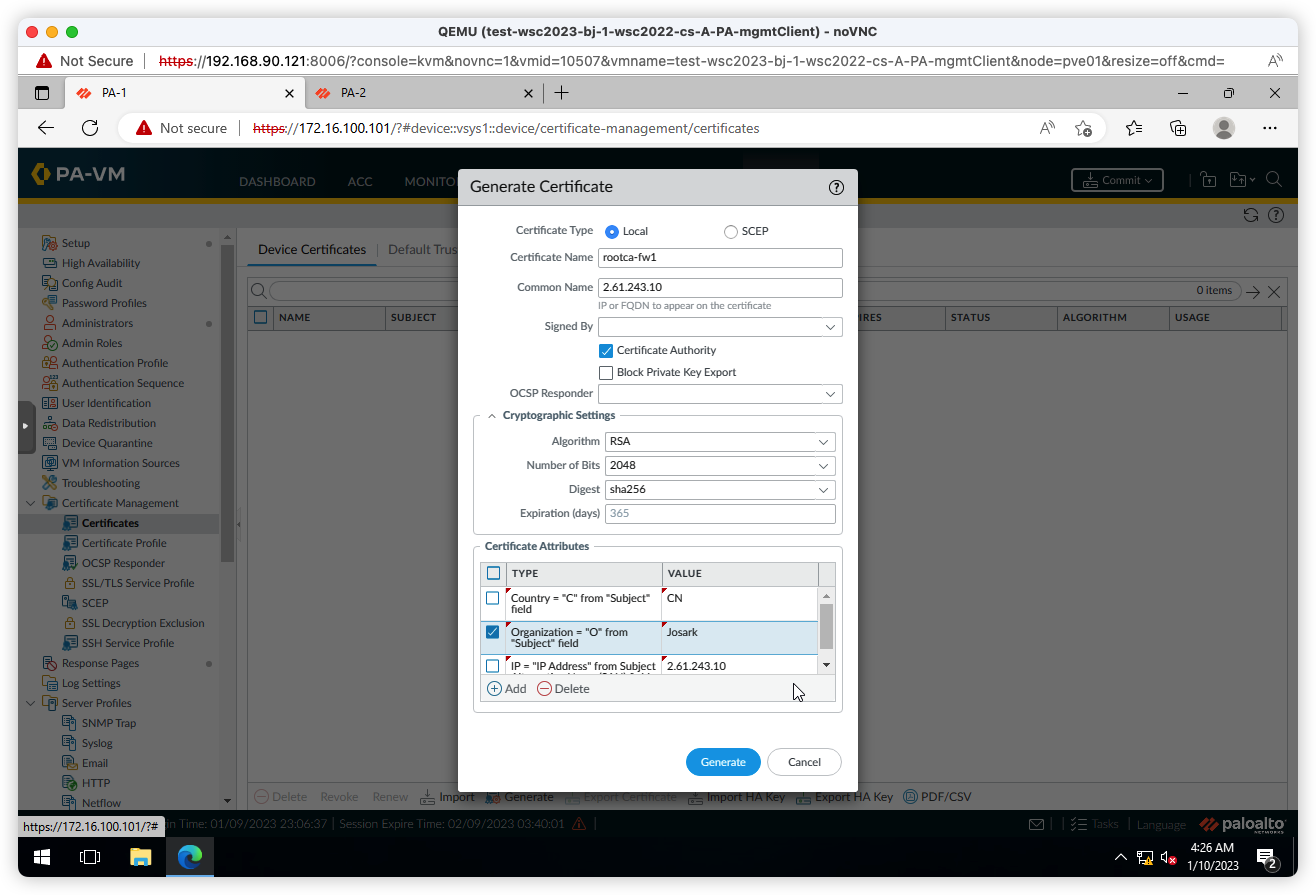Open File Explorer in the taskbar

click(x=140, y=857)
